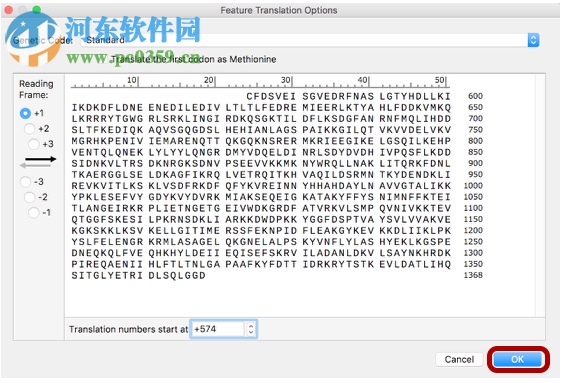Click the row number 1100
566x383 pixels.
[x=473, y=208]
